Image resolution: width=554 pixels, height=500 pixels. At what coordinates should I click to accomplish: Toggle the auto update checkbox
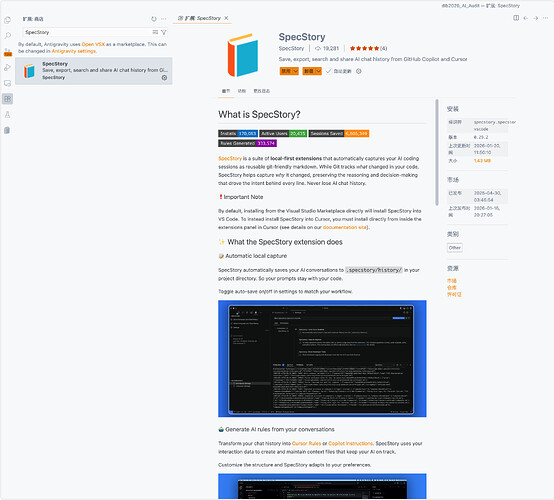(328, 71)
